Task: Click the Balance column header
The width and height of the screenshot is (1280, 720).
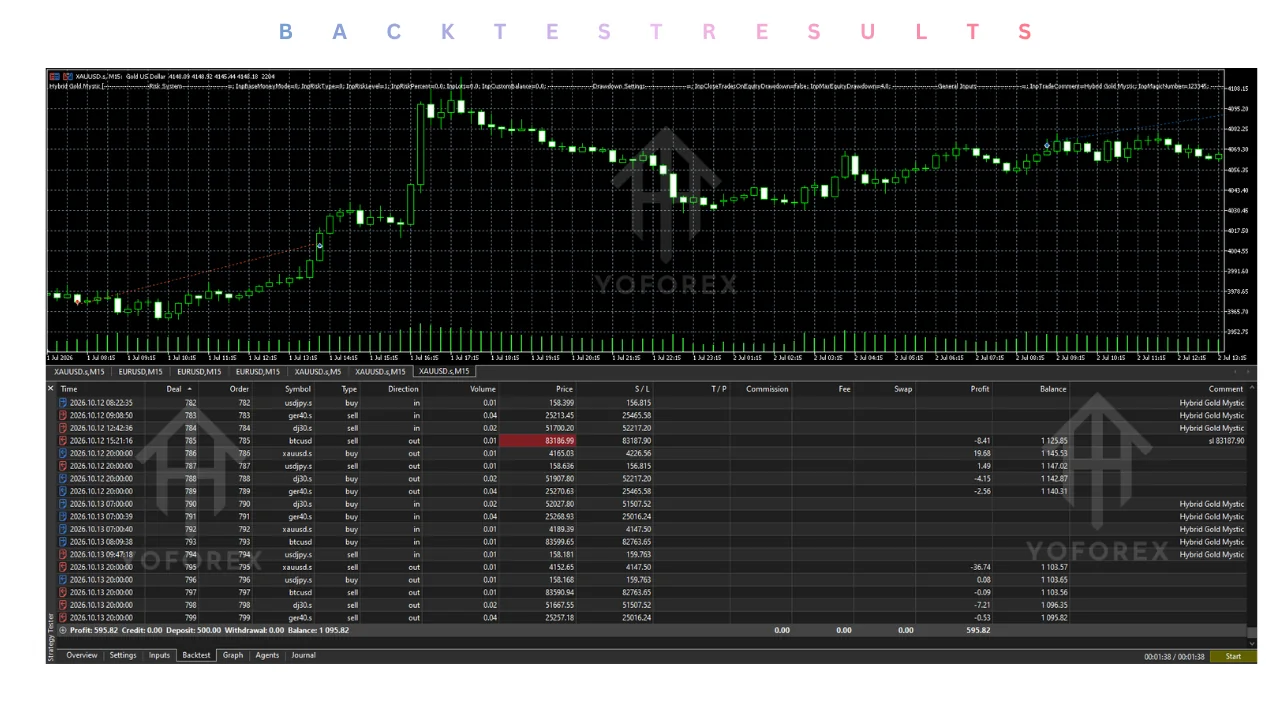Action: click(x=1053, y=389)
